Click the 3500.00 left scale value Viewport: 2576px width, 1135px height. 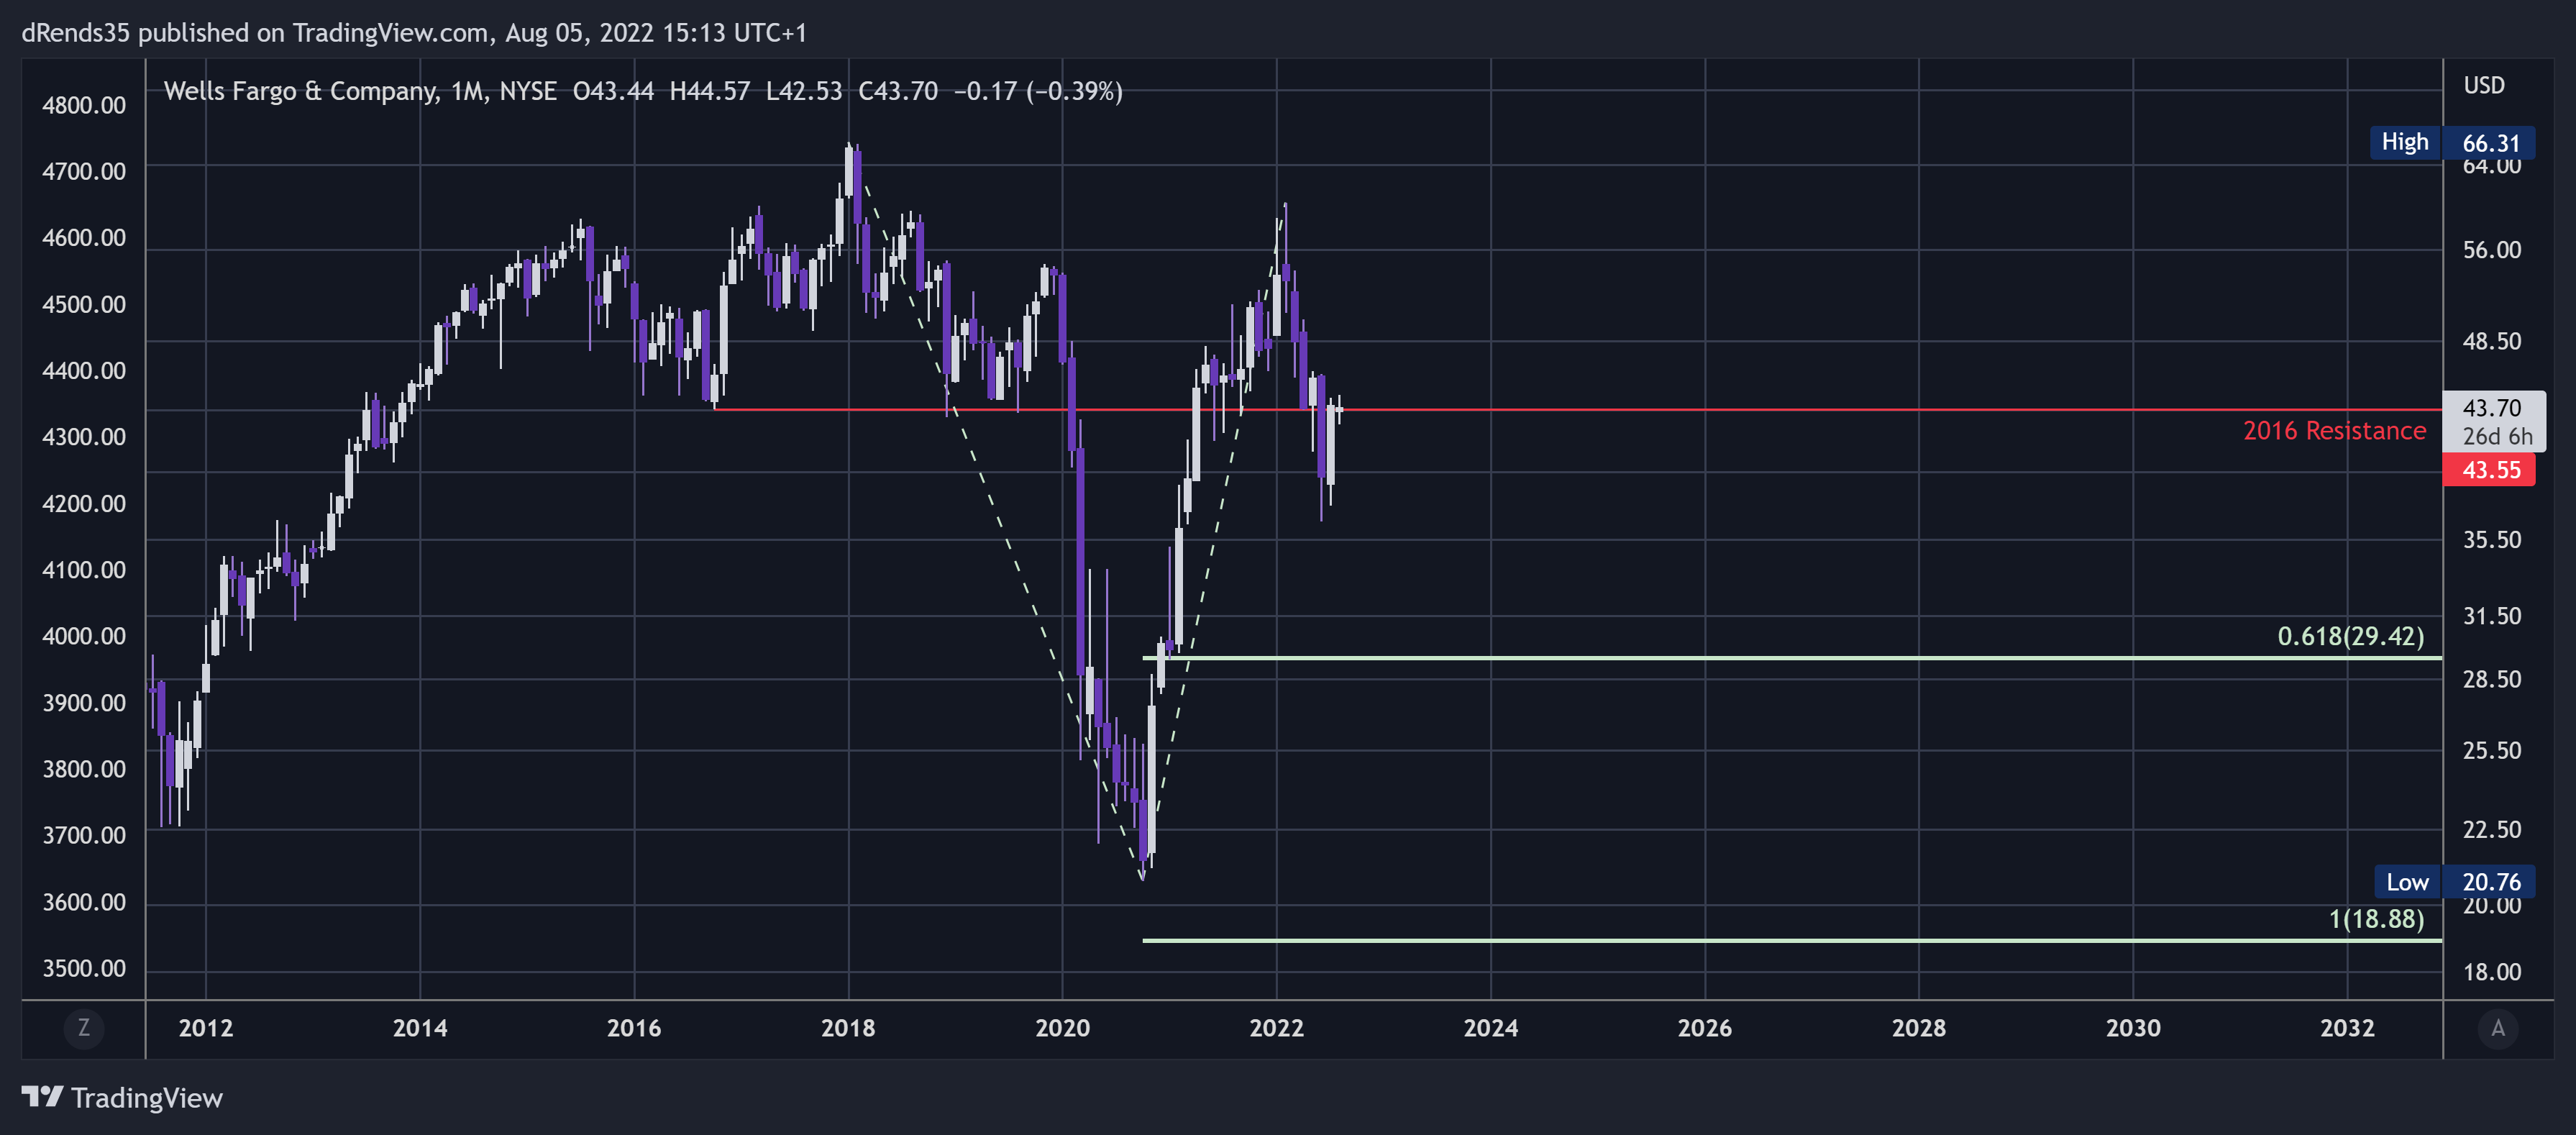click(84, 967)
